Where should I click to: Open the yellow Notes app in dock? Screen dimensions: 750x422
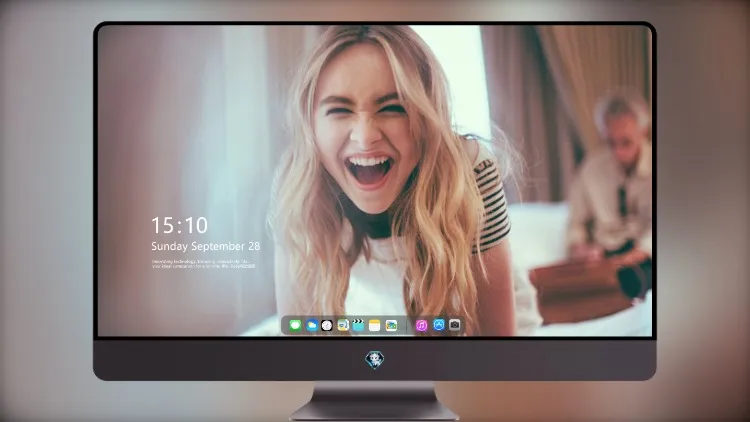375,325
